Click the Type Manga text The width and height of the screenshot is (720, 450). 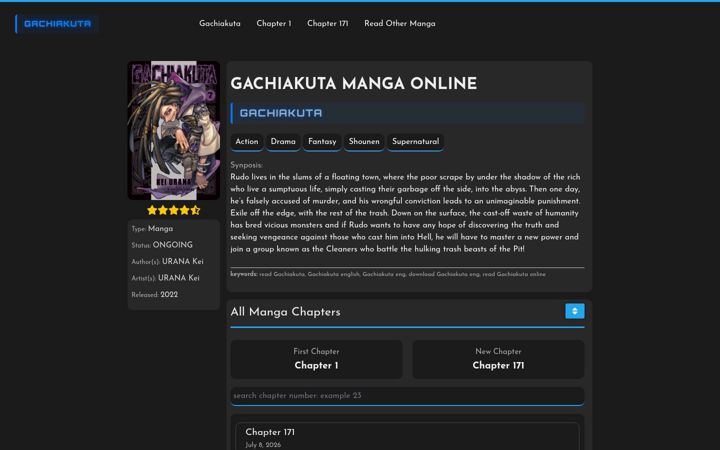coord(152,229)
